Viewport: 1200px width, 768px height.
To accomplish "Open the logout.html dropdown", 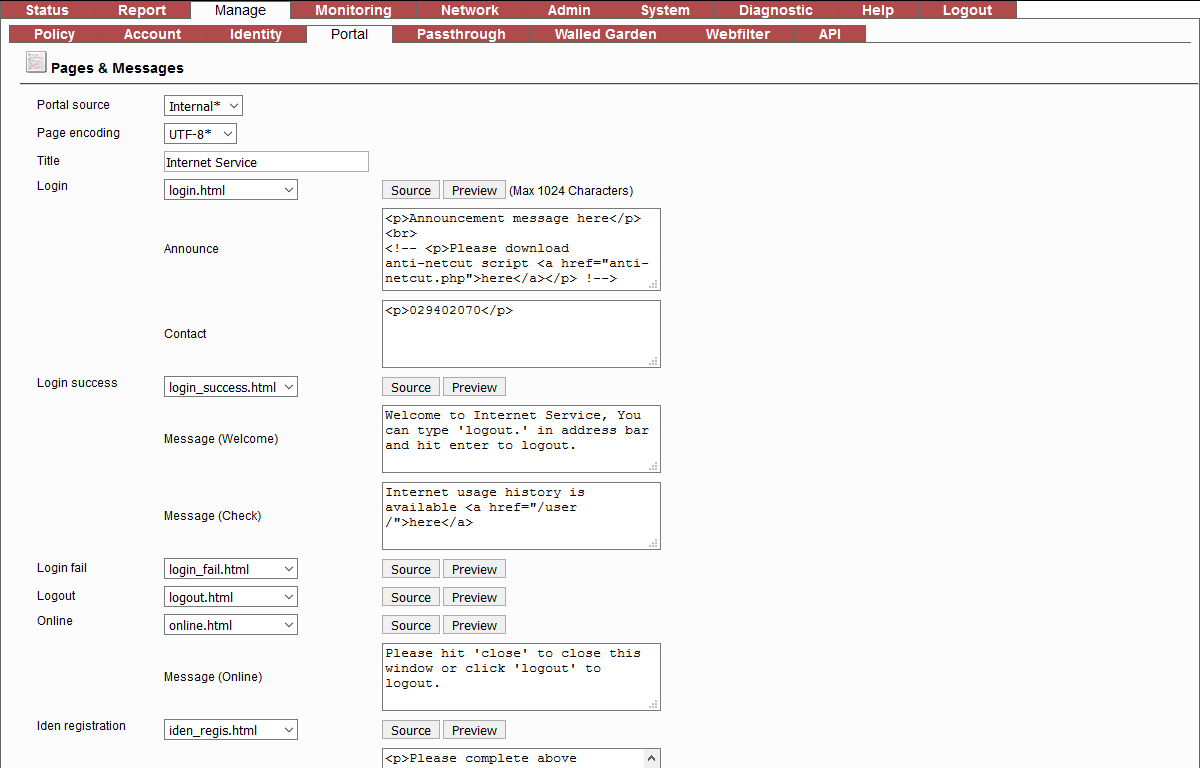I will [231, 596].
